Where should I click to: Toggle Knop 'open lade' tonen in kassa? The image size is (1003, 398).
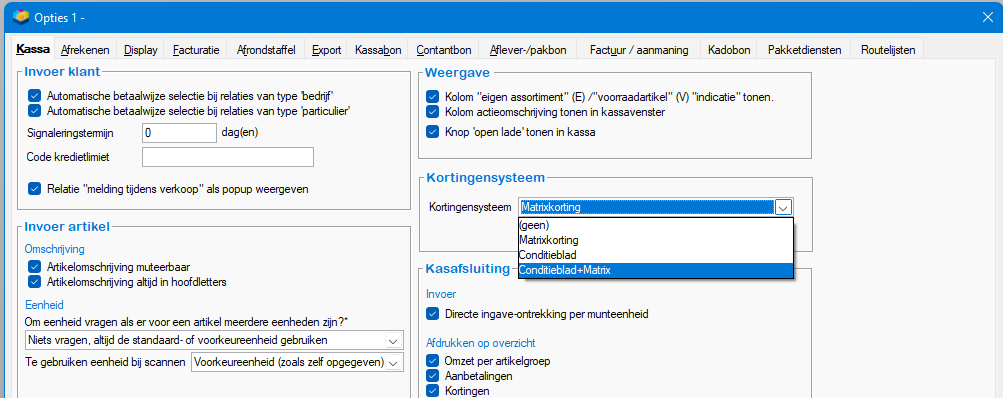tap(432, 132)
